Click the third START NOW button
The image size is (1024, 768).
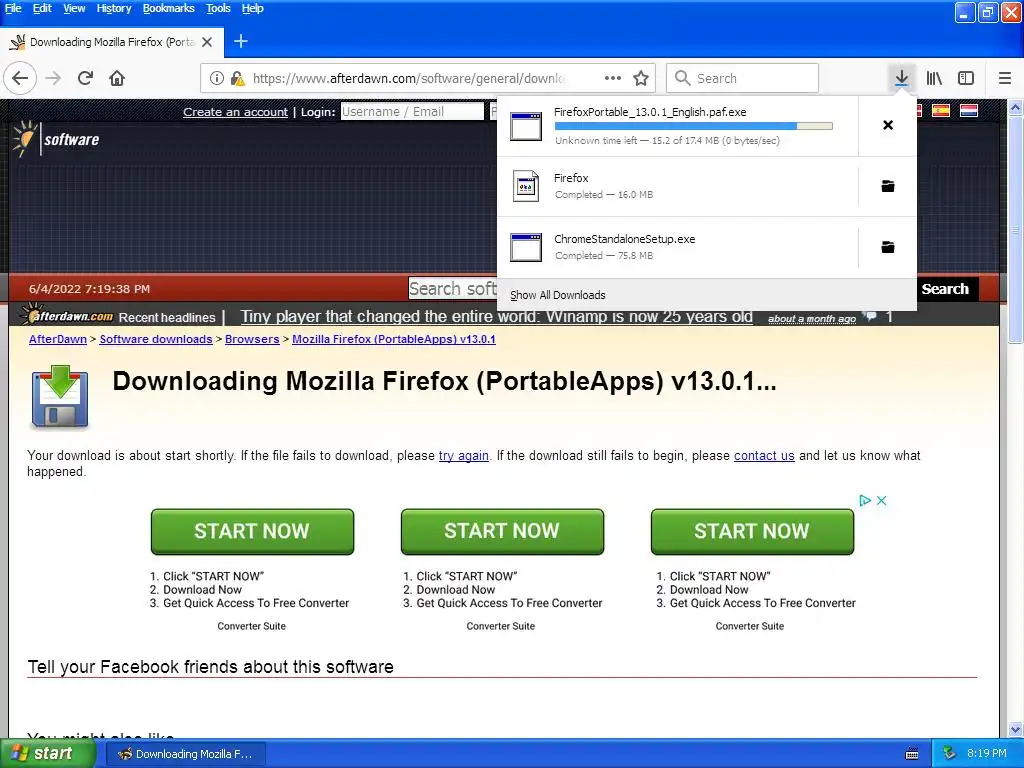coord(752,532)
